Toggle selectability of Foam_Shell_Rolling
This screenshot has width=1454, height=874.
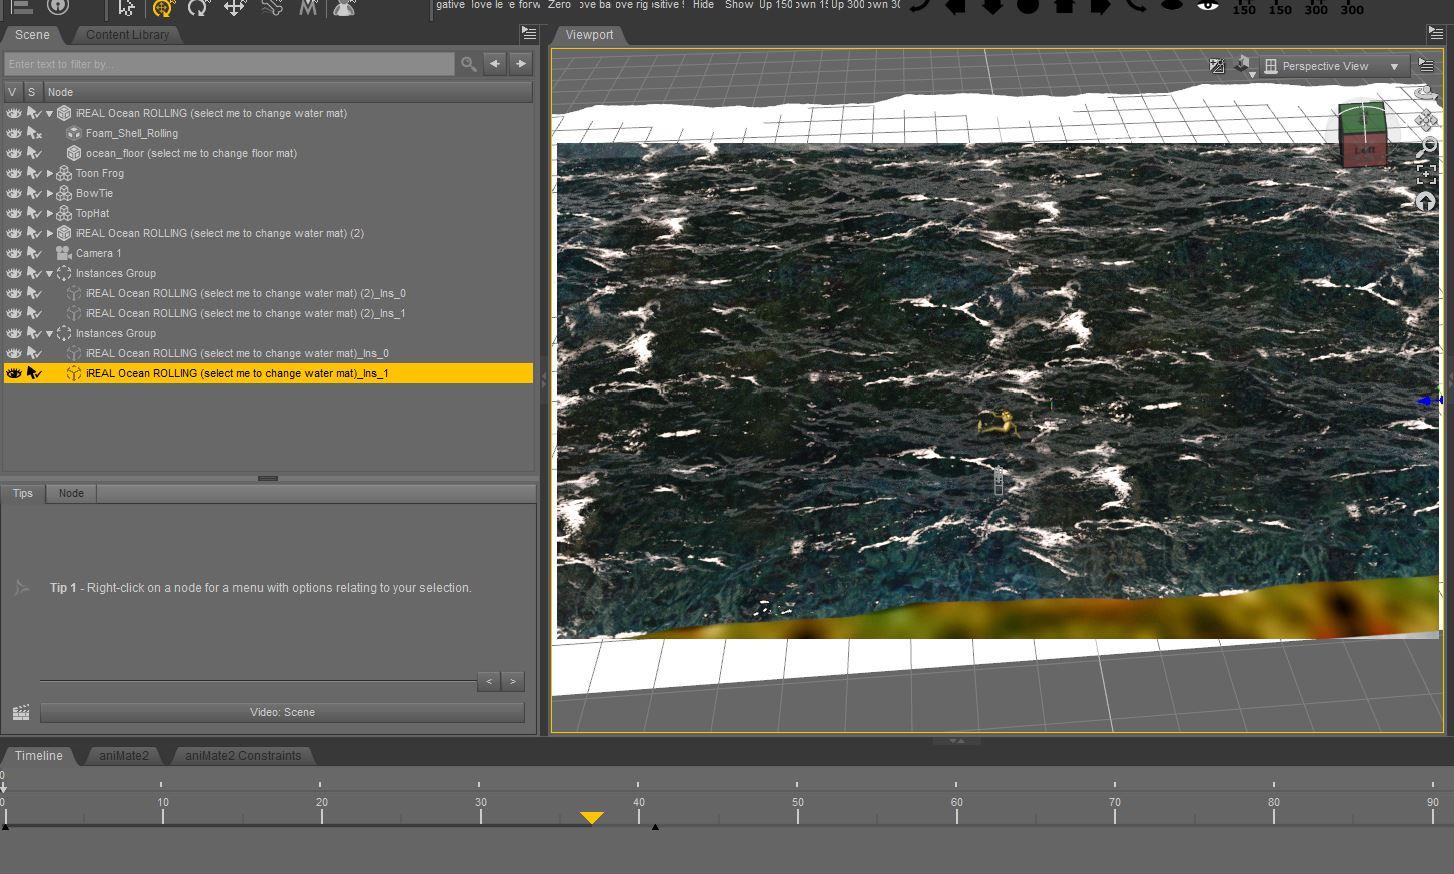pyautogui.click(x=34, y=133)
